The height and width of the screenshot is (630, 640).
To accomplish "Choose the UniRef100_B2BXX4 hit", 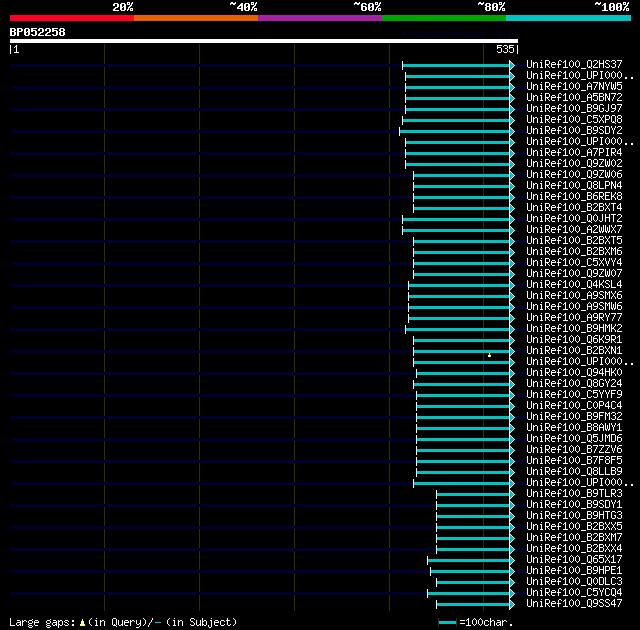I will click(574, 549).
